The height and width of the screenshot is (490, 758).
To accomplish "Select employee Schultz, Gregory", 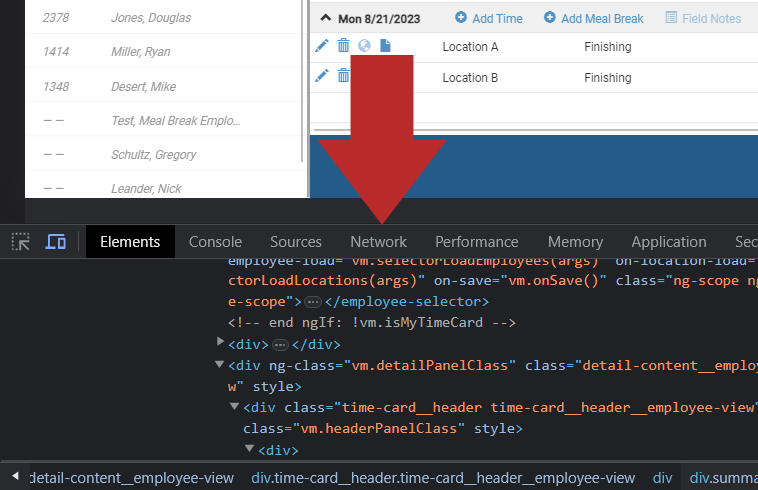I will click(154, 155).
